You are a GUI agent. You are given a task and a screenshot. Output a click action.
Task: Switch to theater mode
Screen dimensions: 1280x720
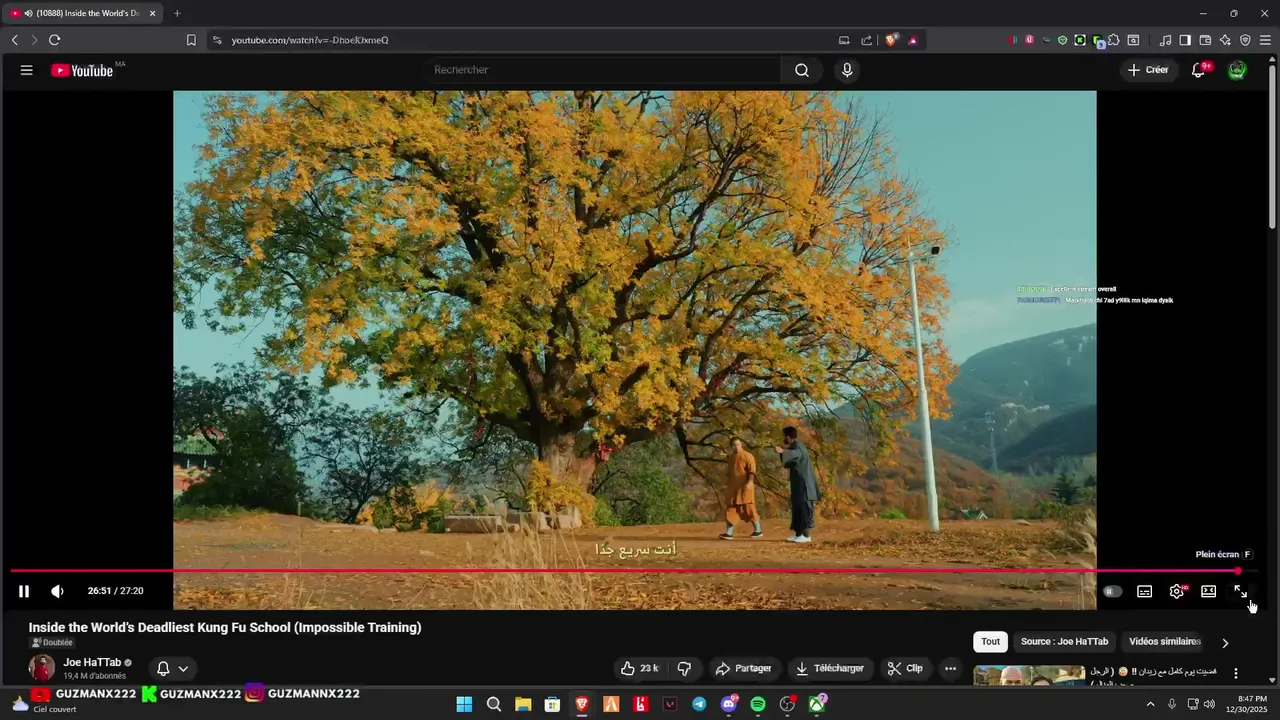[1208, 591]
